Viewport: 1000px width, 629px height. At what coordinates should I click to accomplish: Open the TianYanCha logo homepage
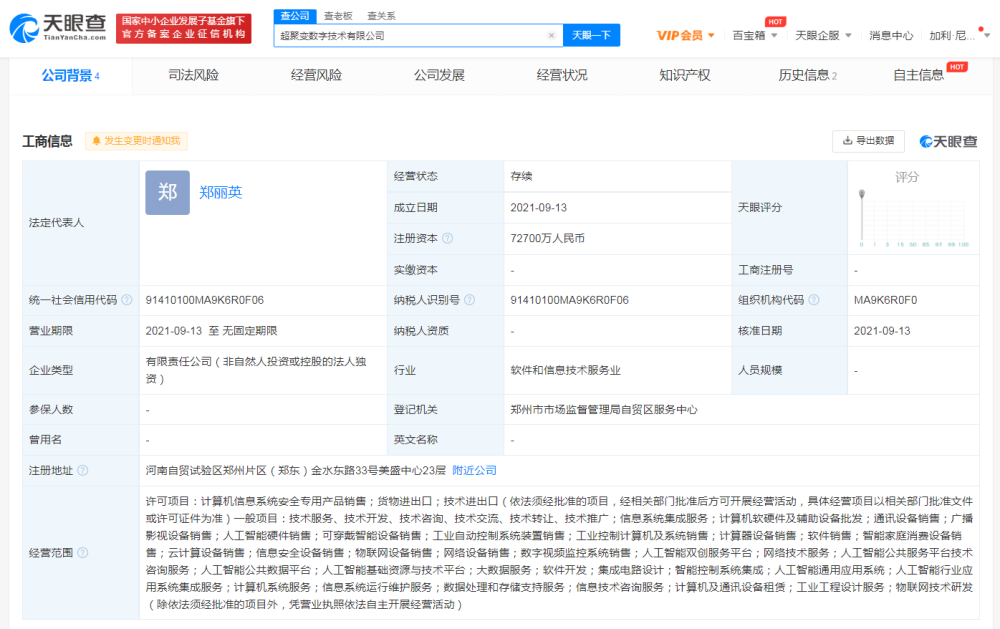click(x=58, y=28)
